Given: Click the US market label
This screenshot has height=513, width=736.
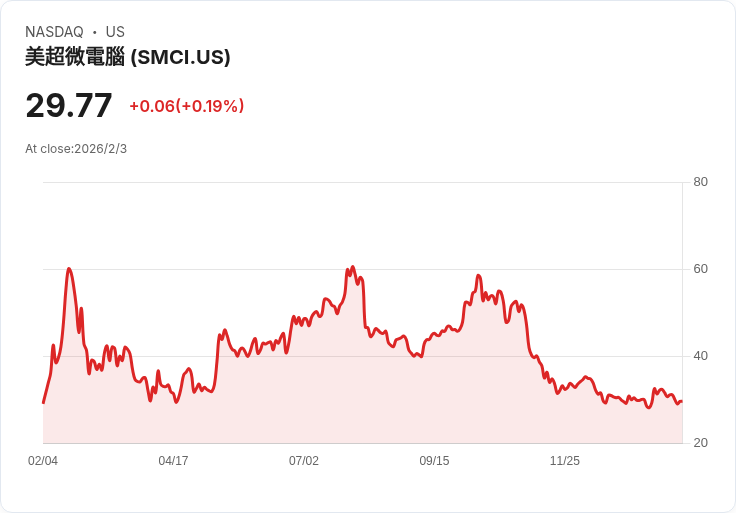Looking at the screenshot, I should pyautogui.click(x=115, y=32).
